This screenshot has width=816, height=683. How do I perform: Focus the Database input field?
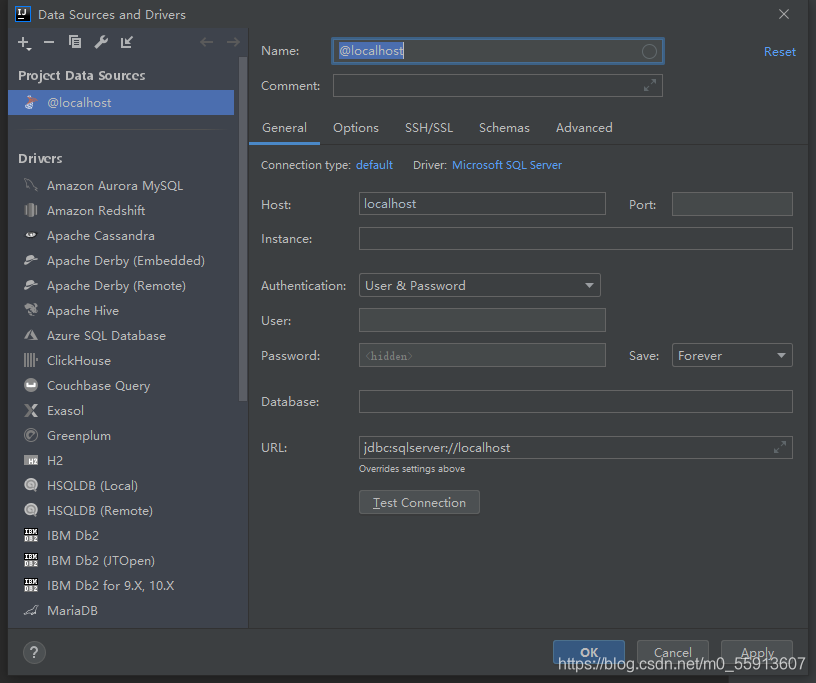(576, 401)
